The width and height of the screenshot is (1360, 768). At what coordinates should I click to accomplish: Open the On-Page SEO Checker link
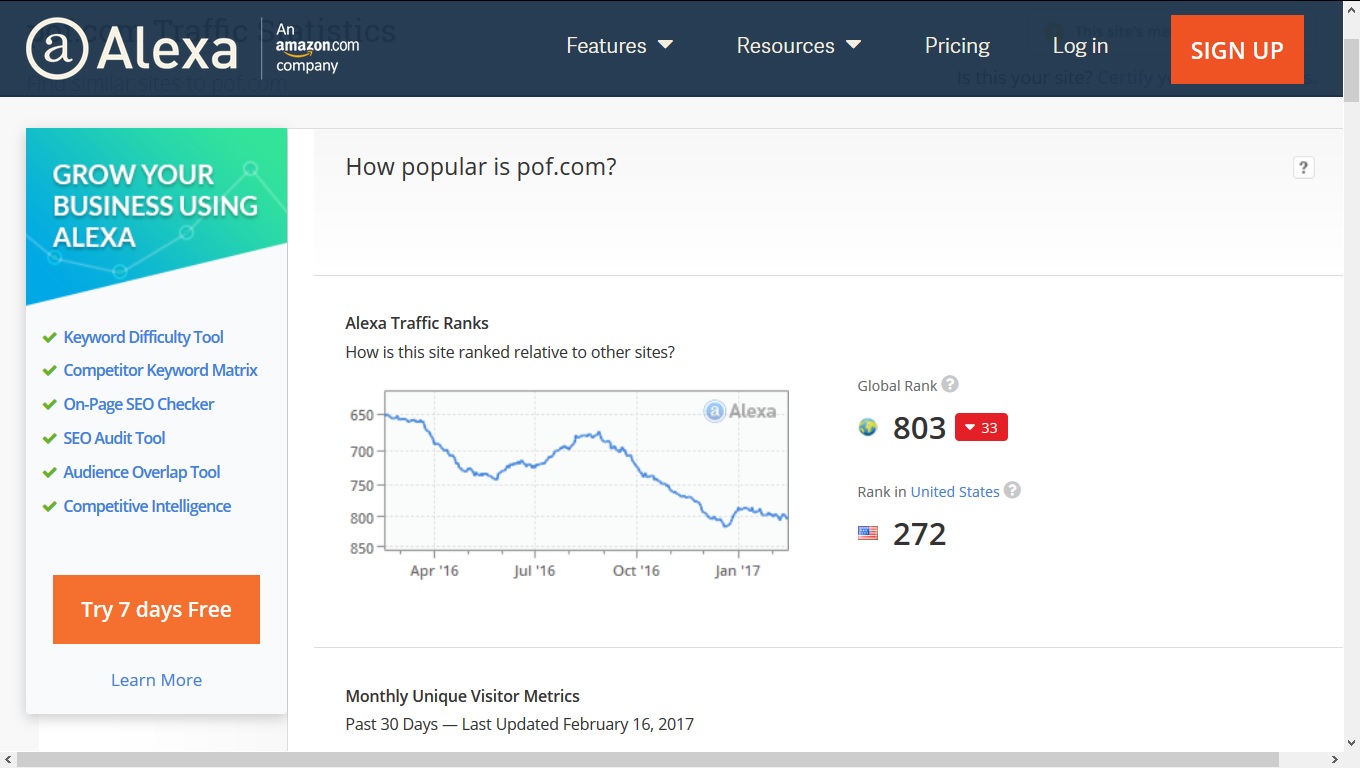[139, 404]
